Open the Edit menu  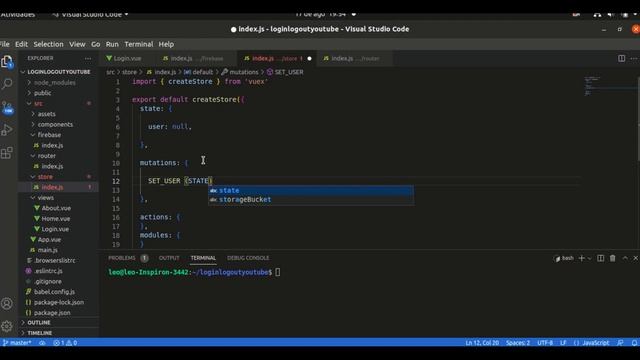[x=21, y=44]
